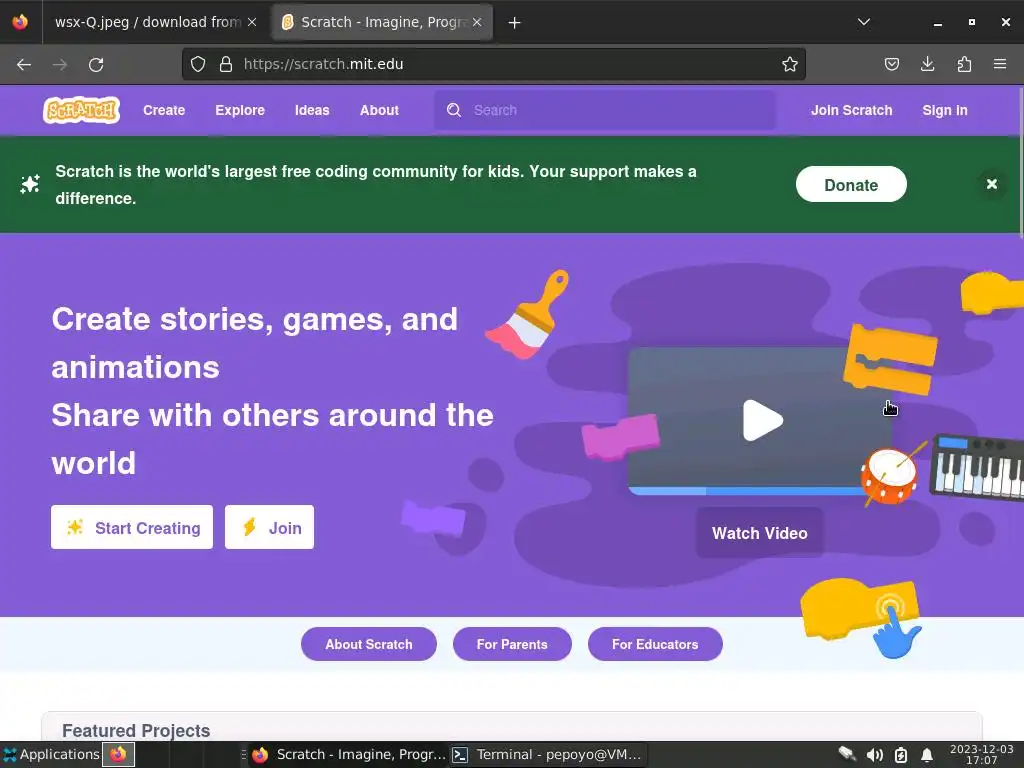
Task: Click the date and time clock in the panel
Action: click(x=982, y=754)
